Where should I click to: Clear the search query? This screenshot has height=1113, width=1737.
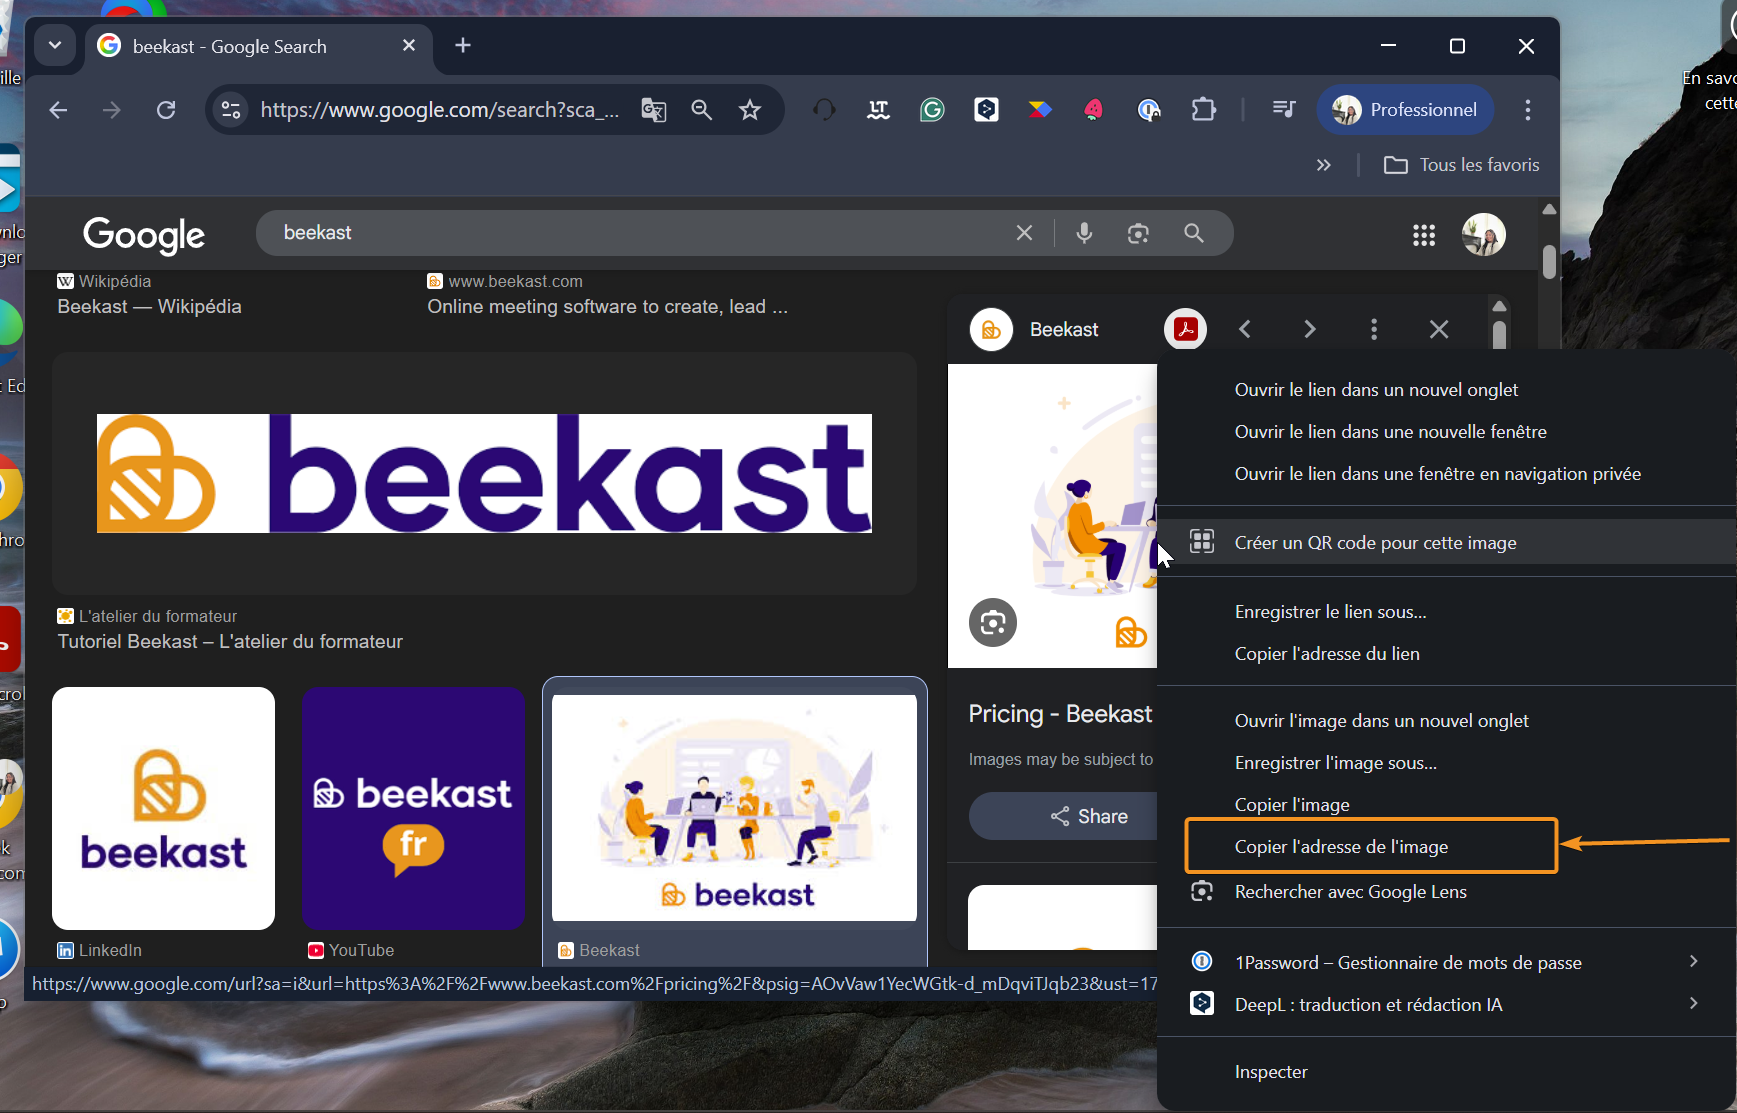[1024, 233]
